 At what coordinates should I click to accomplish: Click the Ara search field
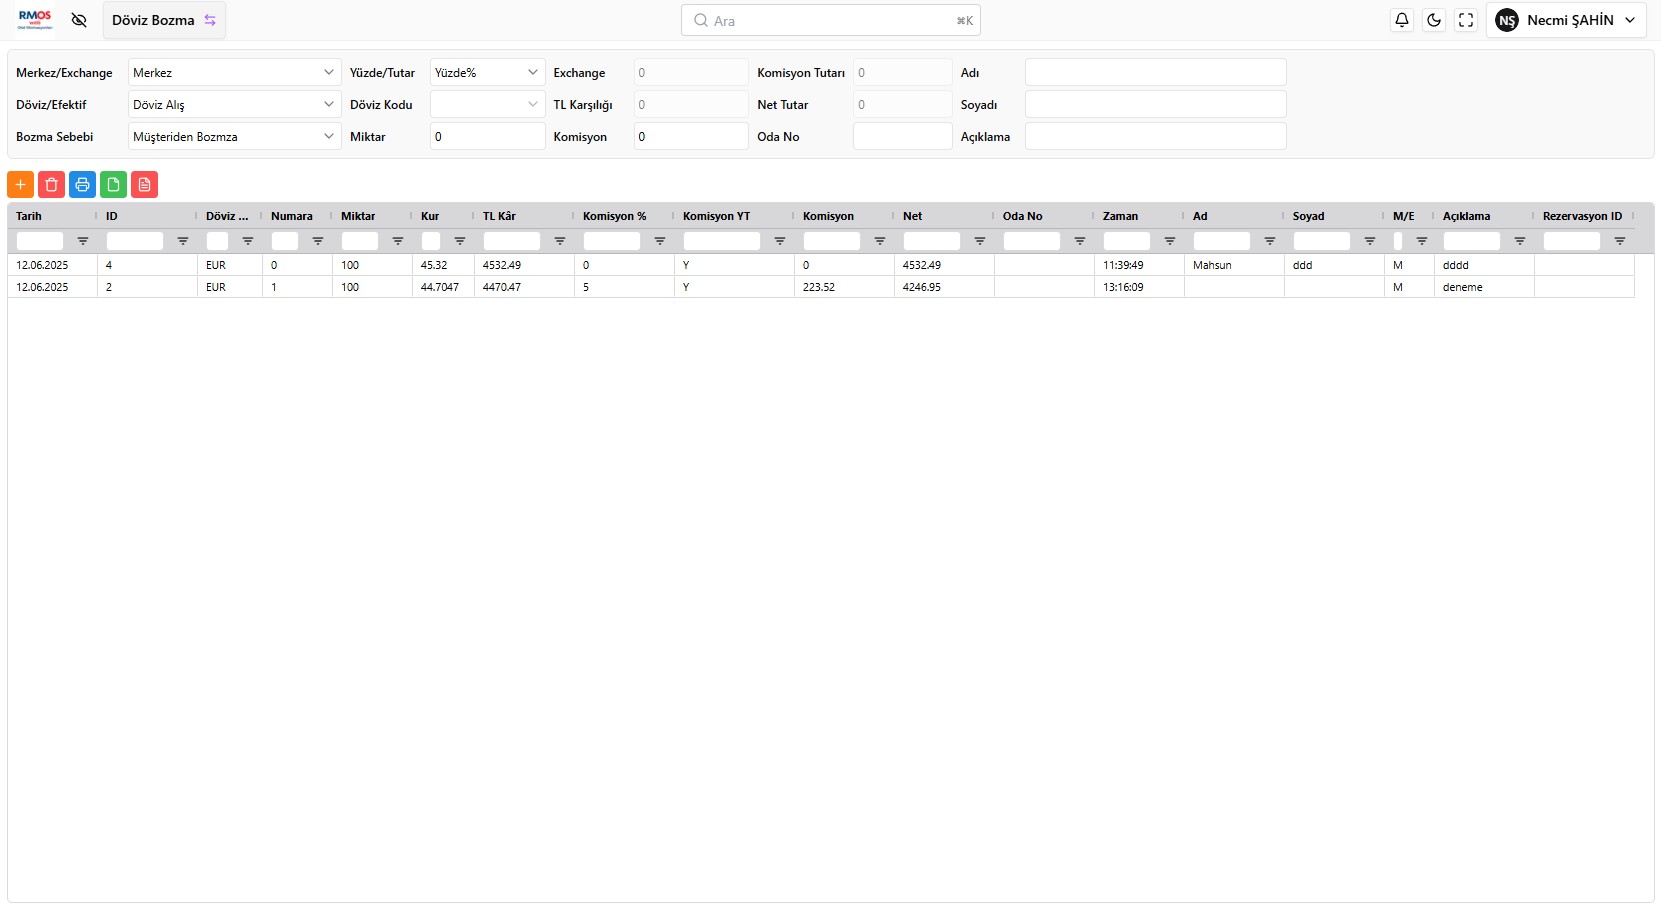point(830,20)
